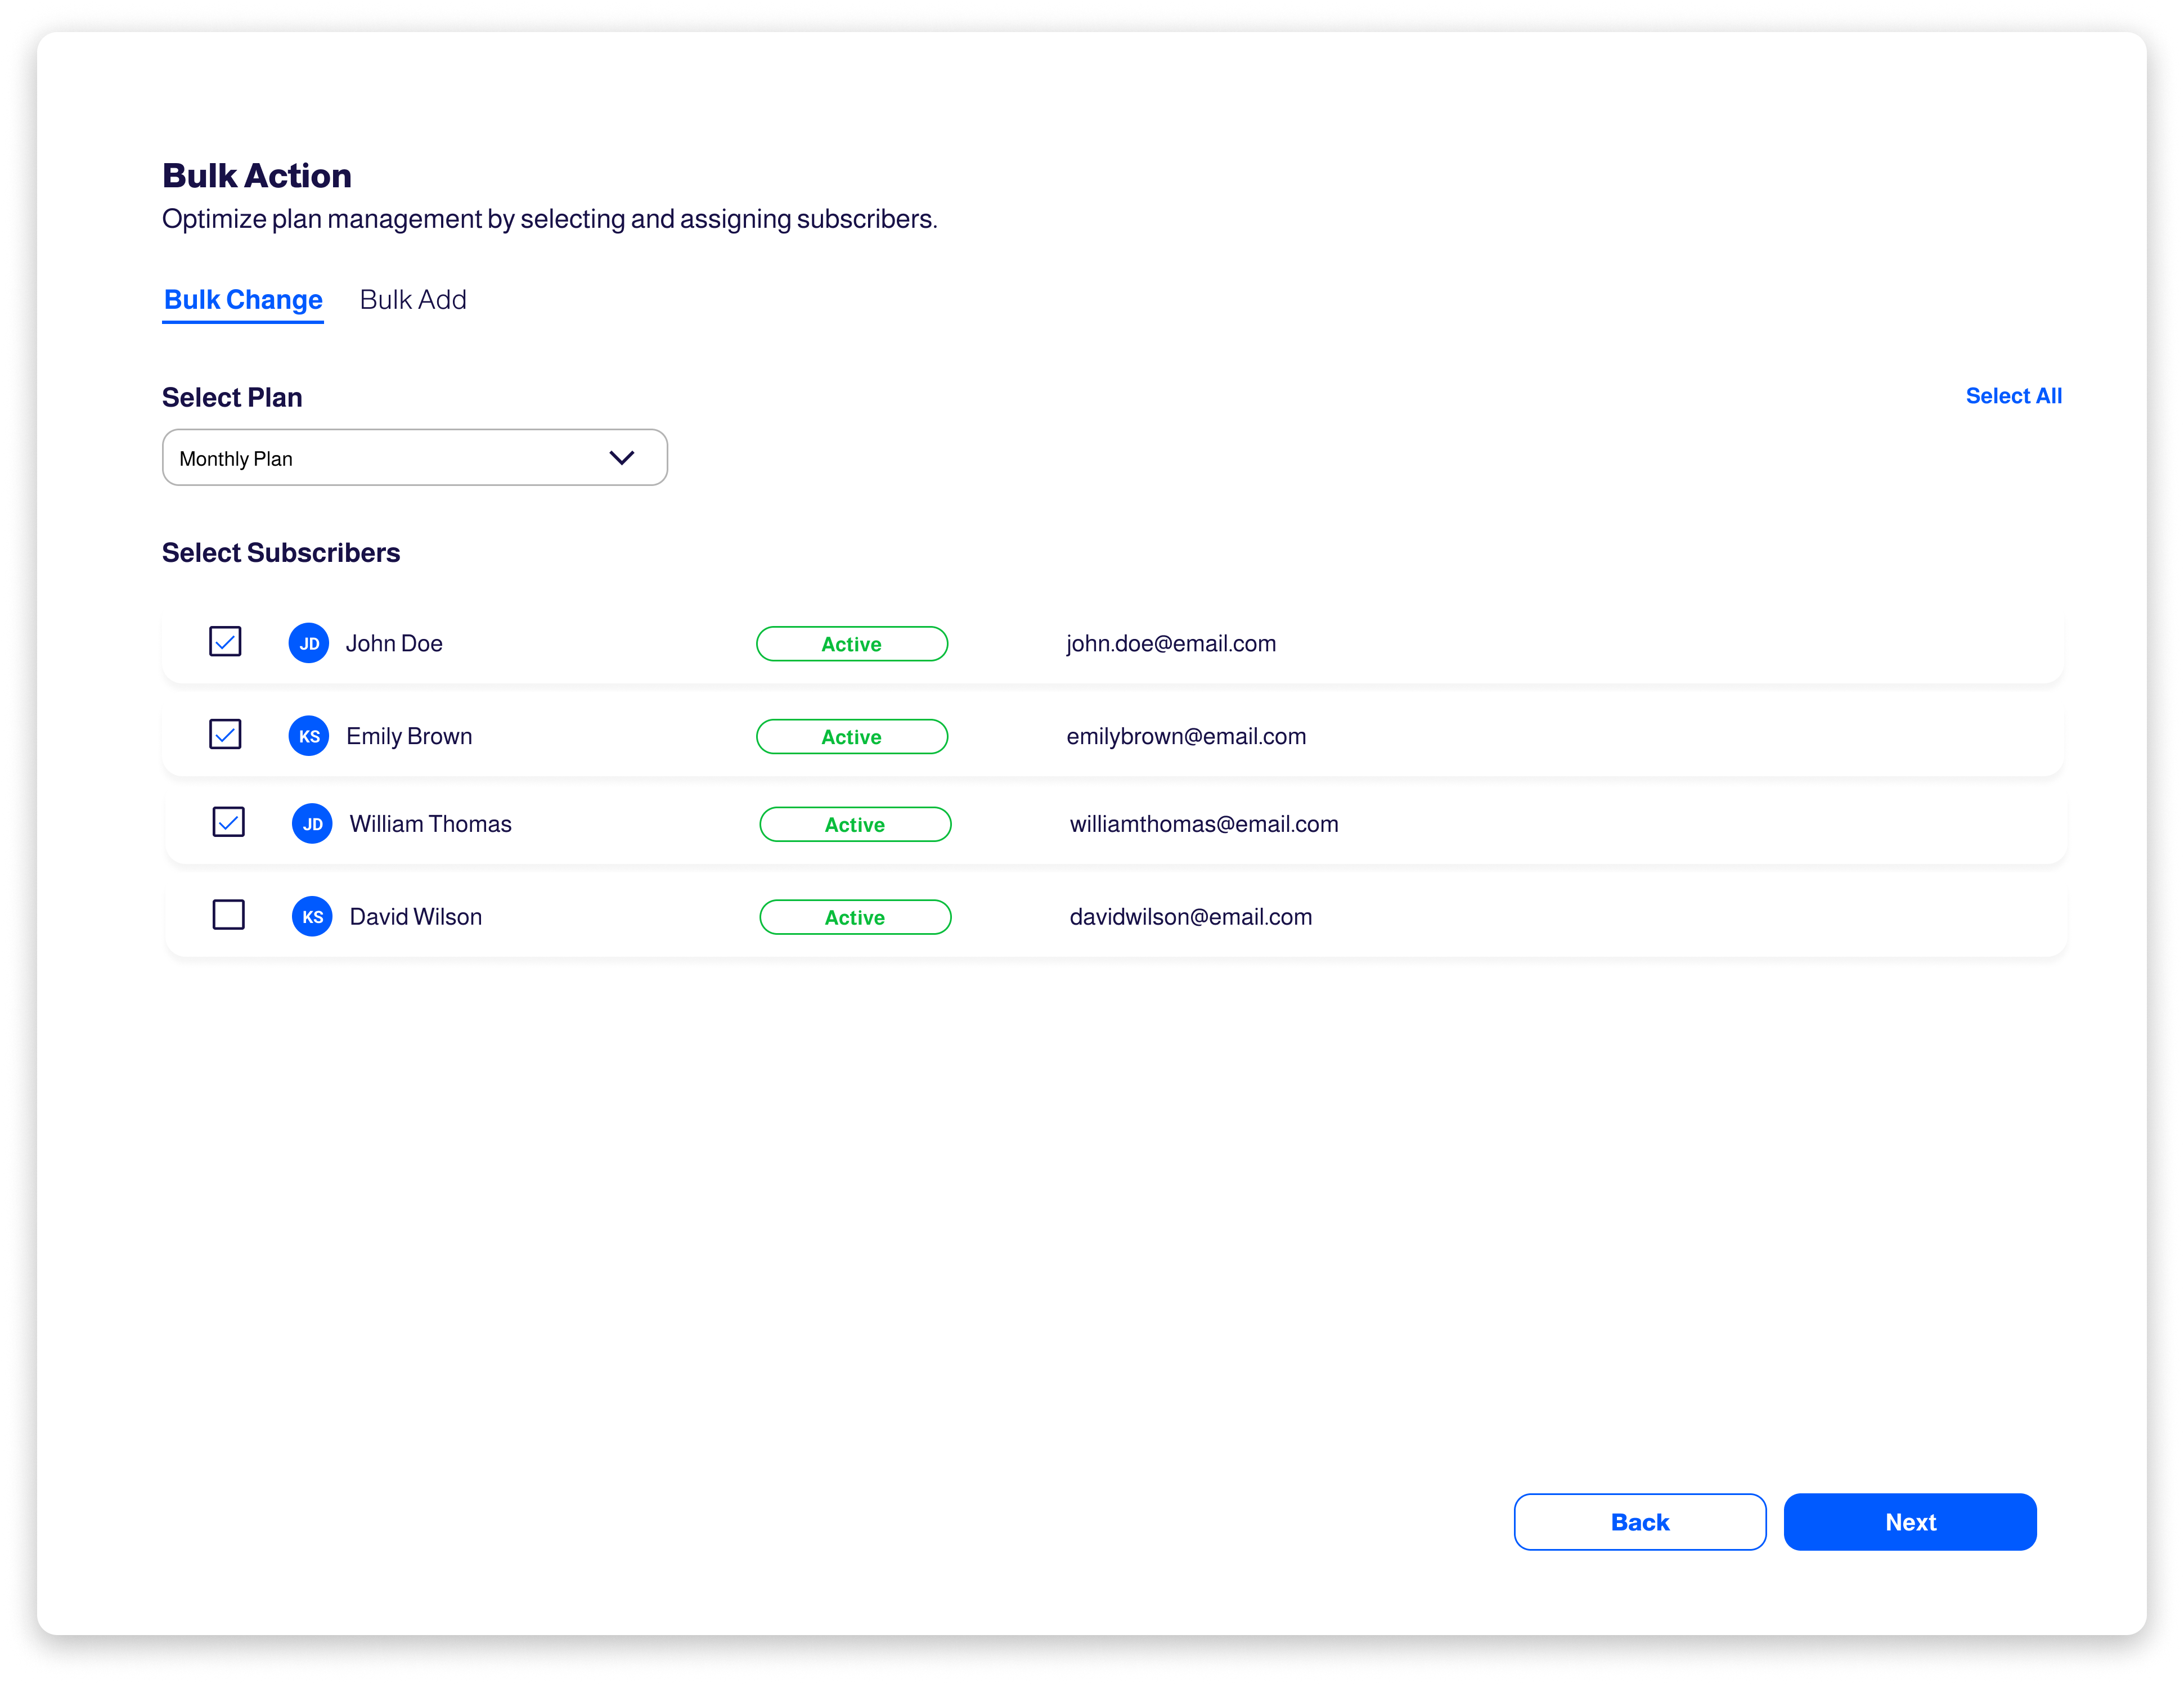Image resolution: width=2184 pixels, height=1684 pixels.
Task: Click Emily Brown Active status badge
Action: [x=851, y=734]
